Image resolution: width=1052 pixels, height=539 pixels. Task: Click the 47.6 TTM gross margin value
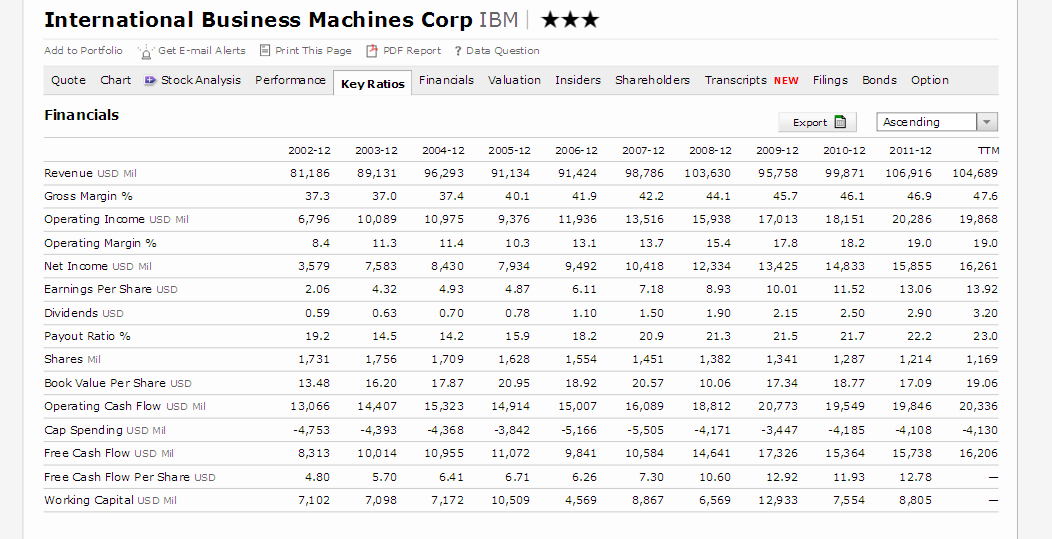pyautogui.click(x=987, y=196)
